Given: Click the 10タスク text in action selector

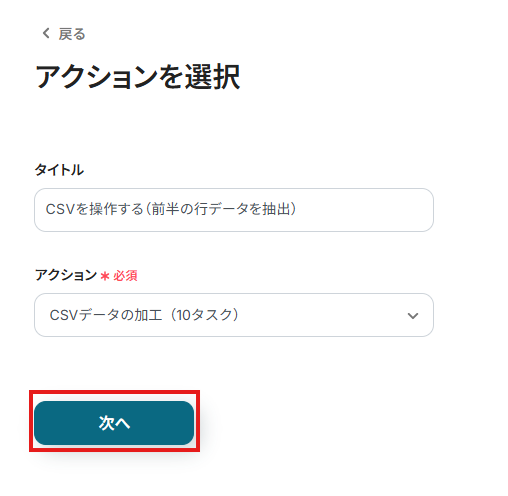Looking at the screenshot, I should (x=207, y=315).
